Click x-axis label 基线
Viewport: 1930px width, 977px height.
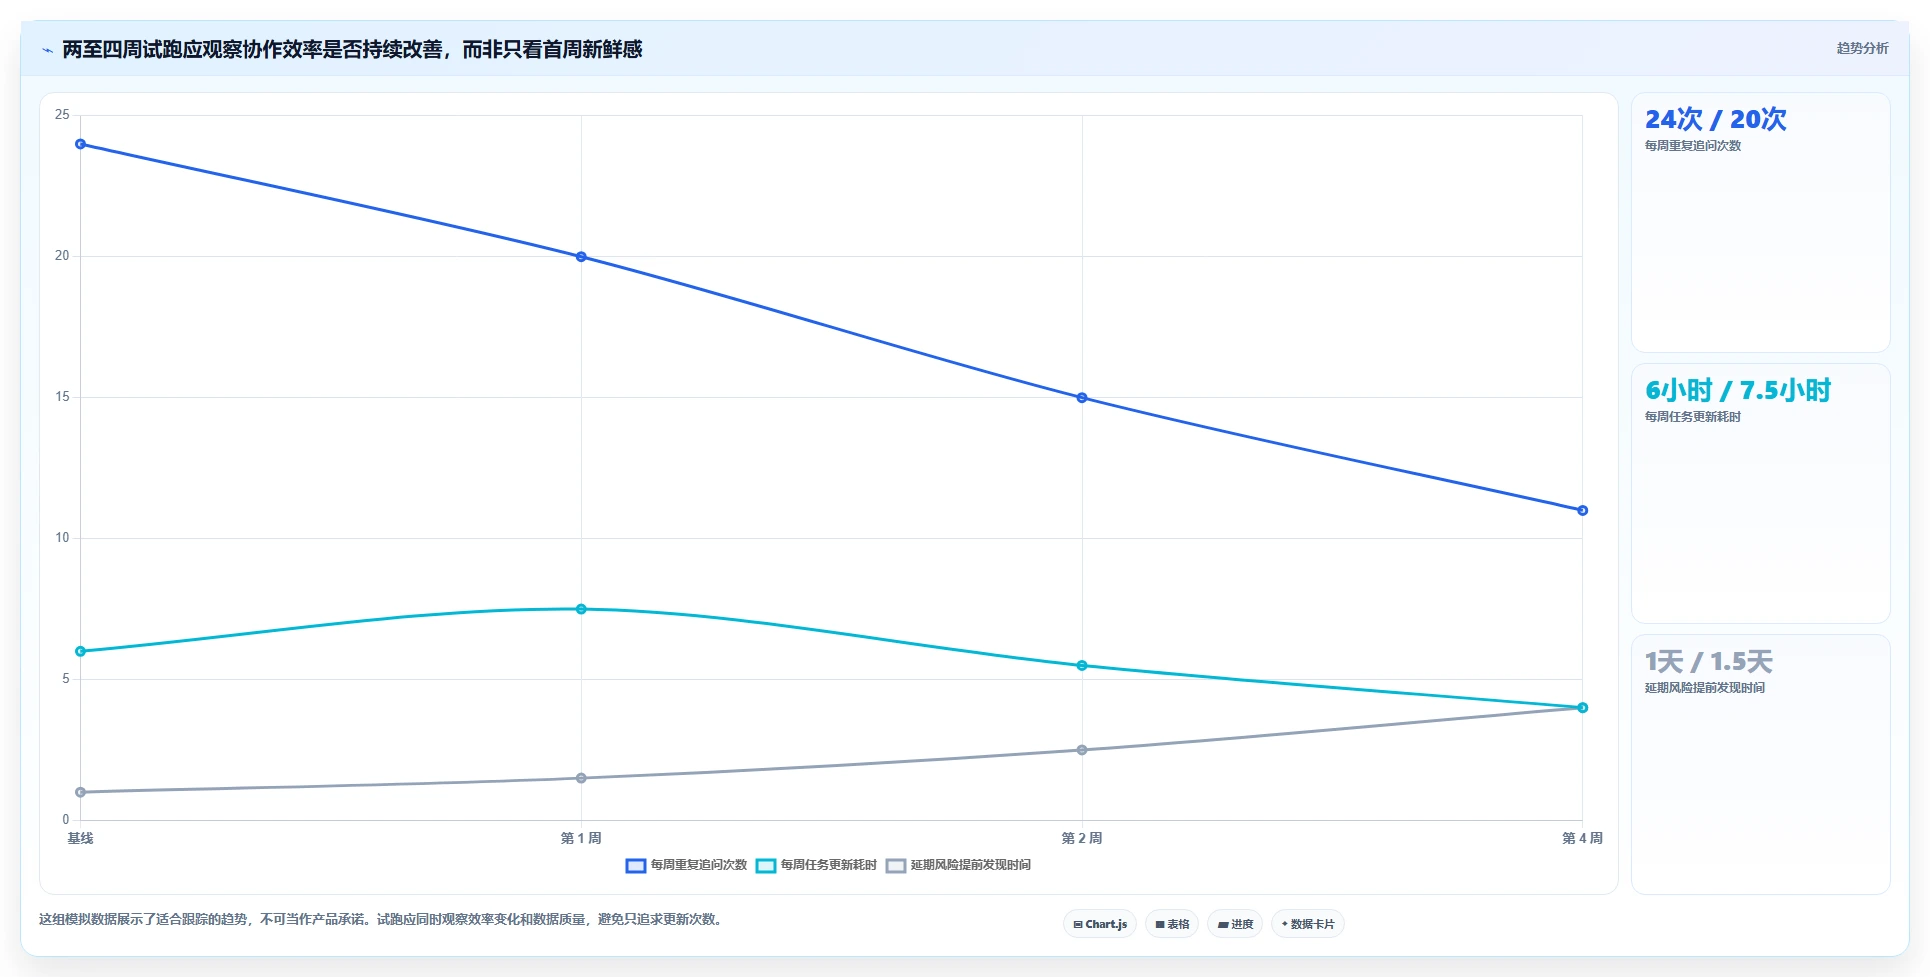tap(80, 838)
